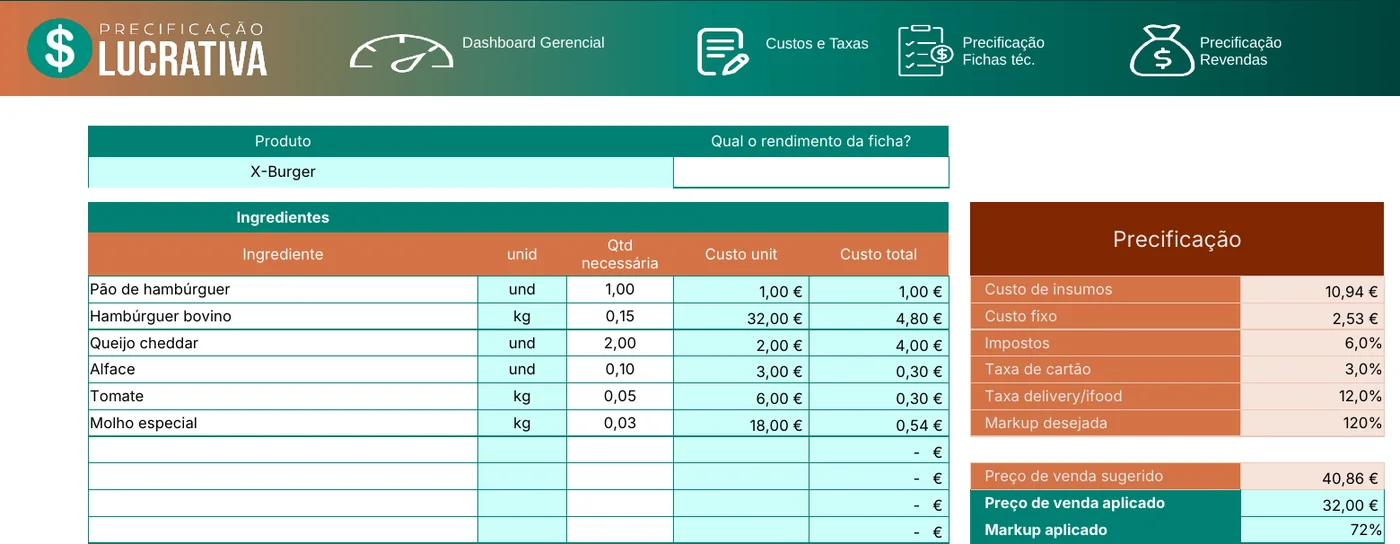Select Alface ingredient cell
The width and height of the screenshot is (1400, 544).
click(283, 370)
